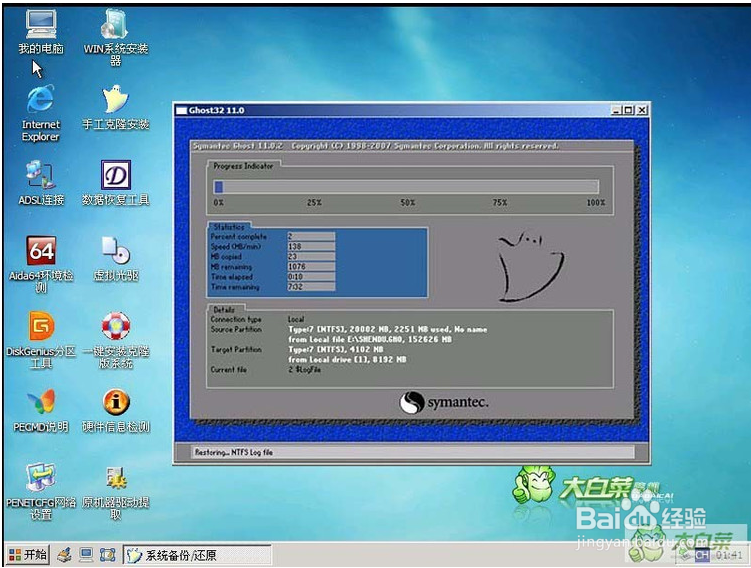This screenshot has height=568, width=751.
Task: Click the Time elapsed value 0:10
Action: [310, 276]
